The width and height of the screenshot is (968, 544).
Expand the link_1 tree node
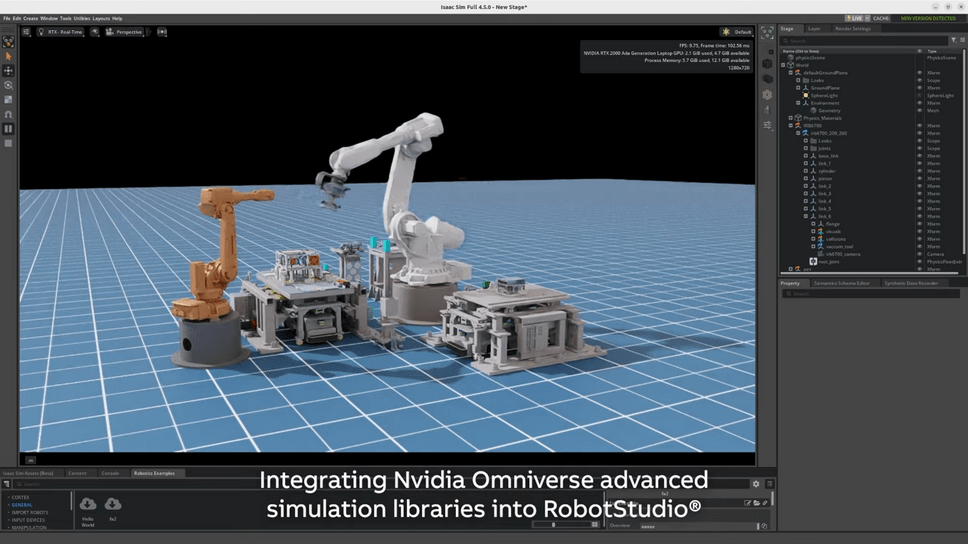pyautogui.click(x=806, y=164)
